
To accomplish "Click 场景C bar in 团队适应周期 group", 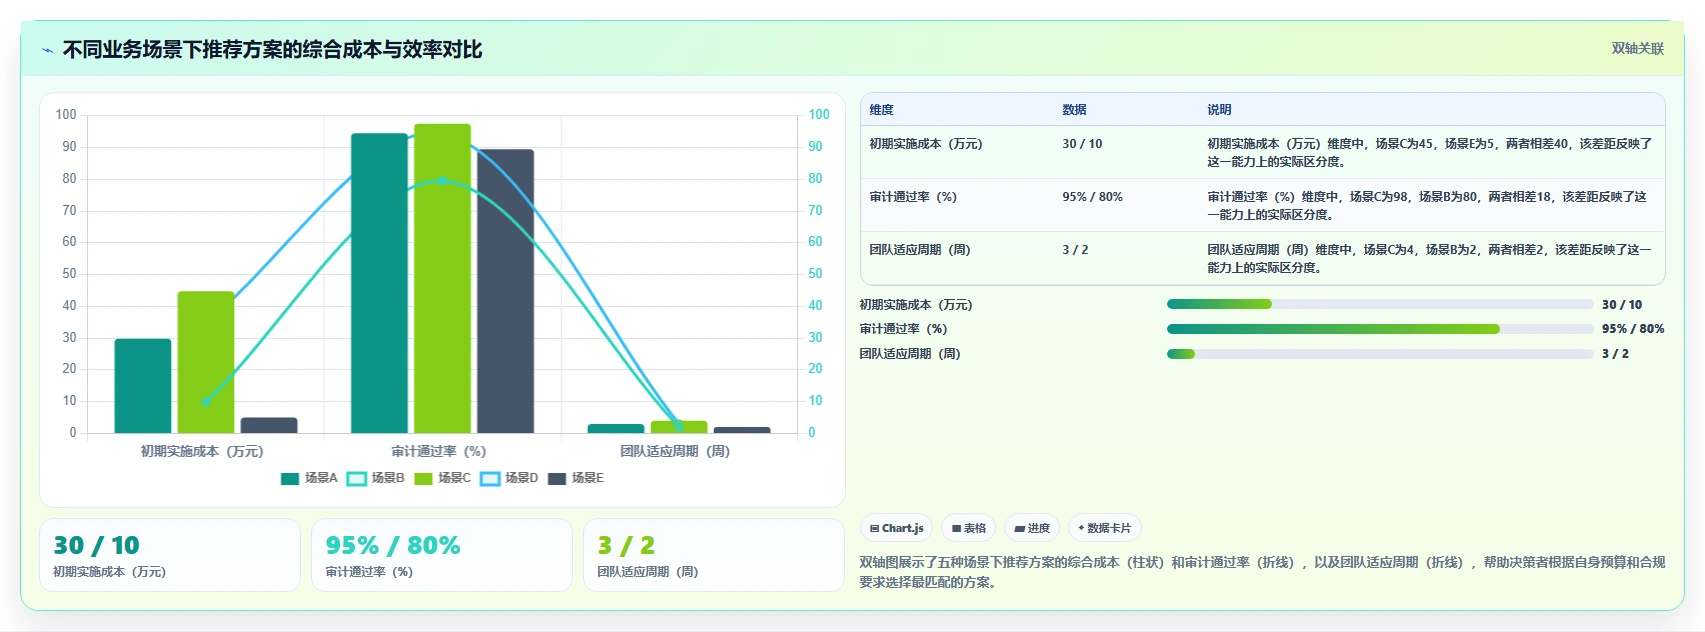I will (679, 427).
